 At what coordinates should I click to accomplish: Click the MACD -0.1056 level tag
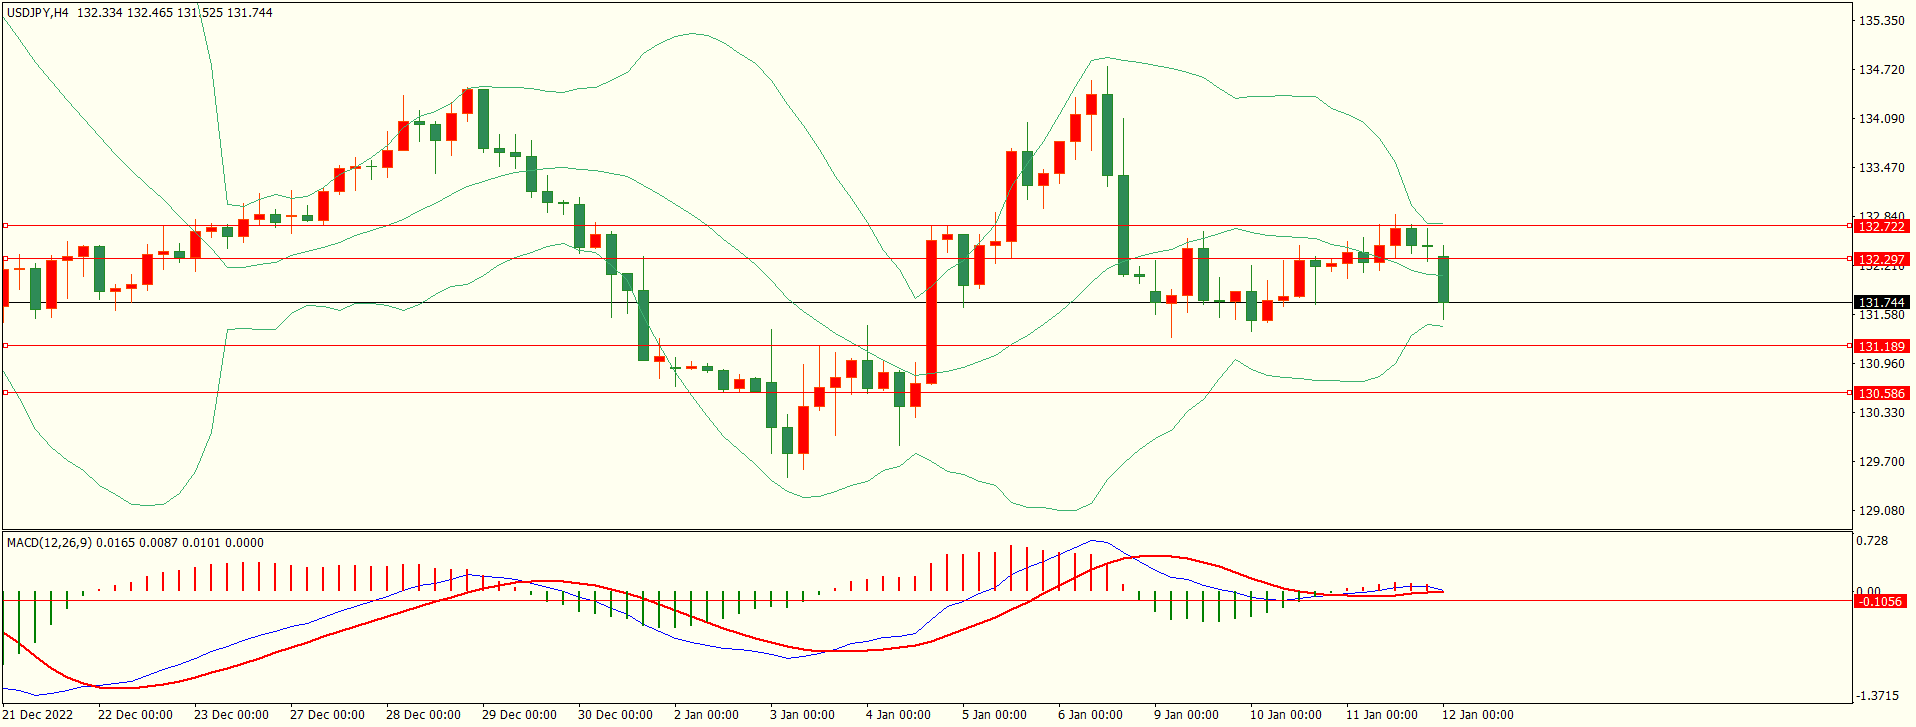1879,602
